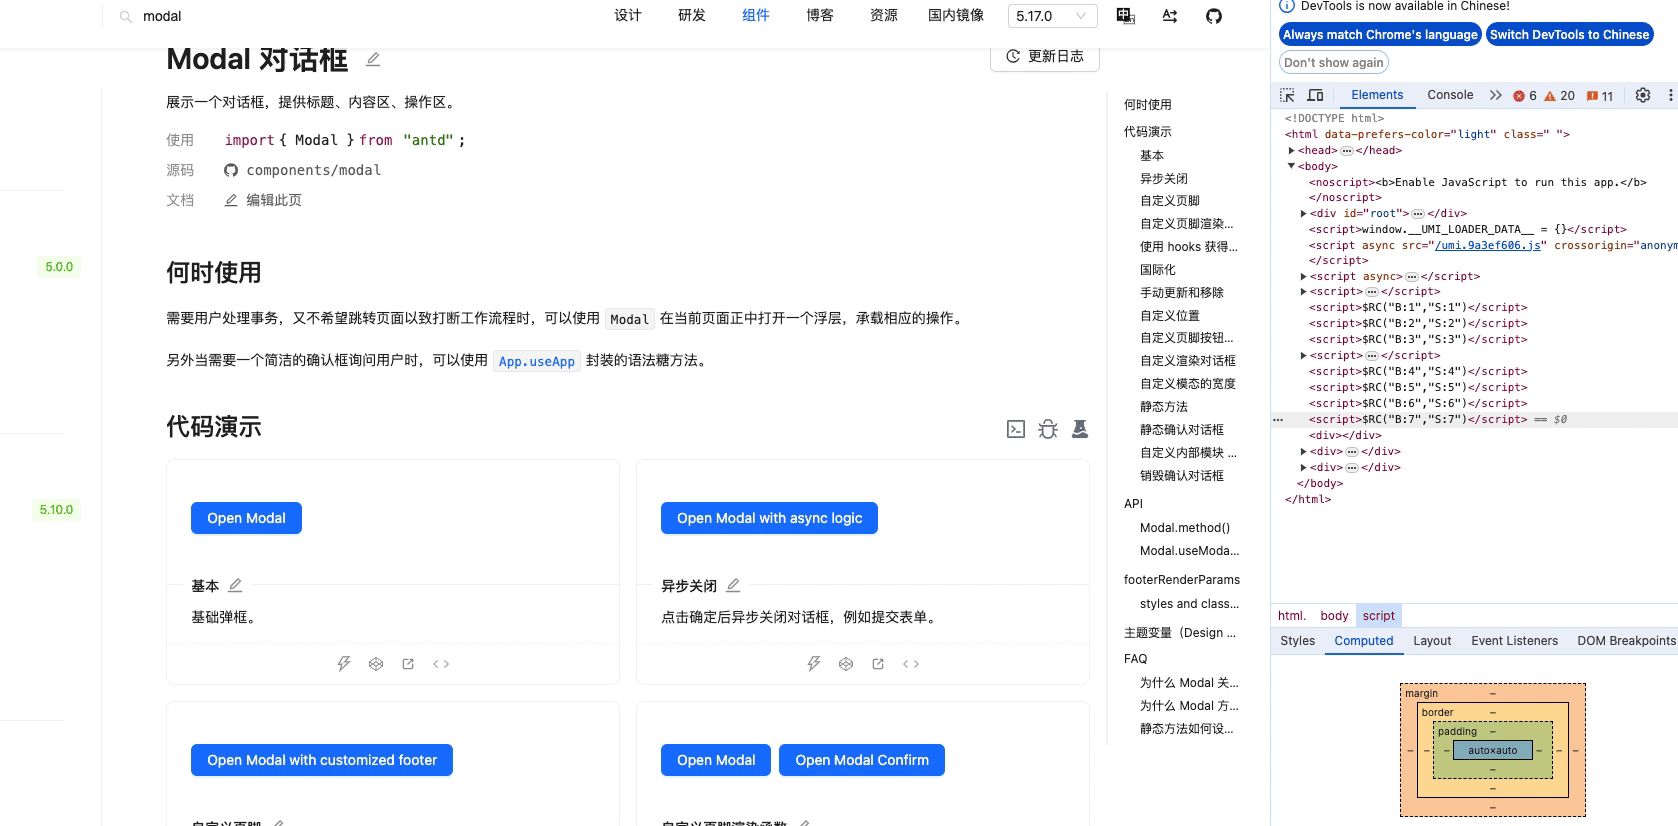Open the App.useApp link
Image resolution: width=1678 pixels, height=826 pixels.
tap(537, 361)
